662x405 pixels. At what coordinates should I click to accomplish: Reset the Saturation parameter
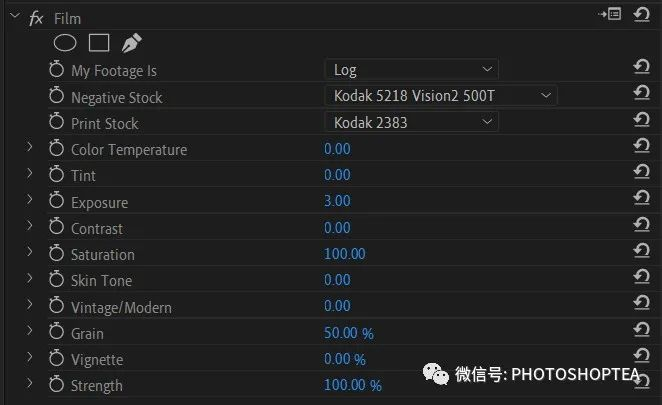click(641, 250)
